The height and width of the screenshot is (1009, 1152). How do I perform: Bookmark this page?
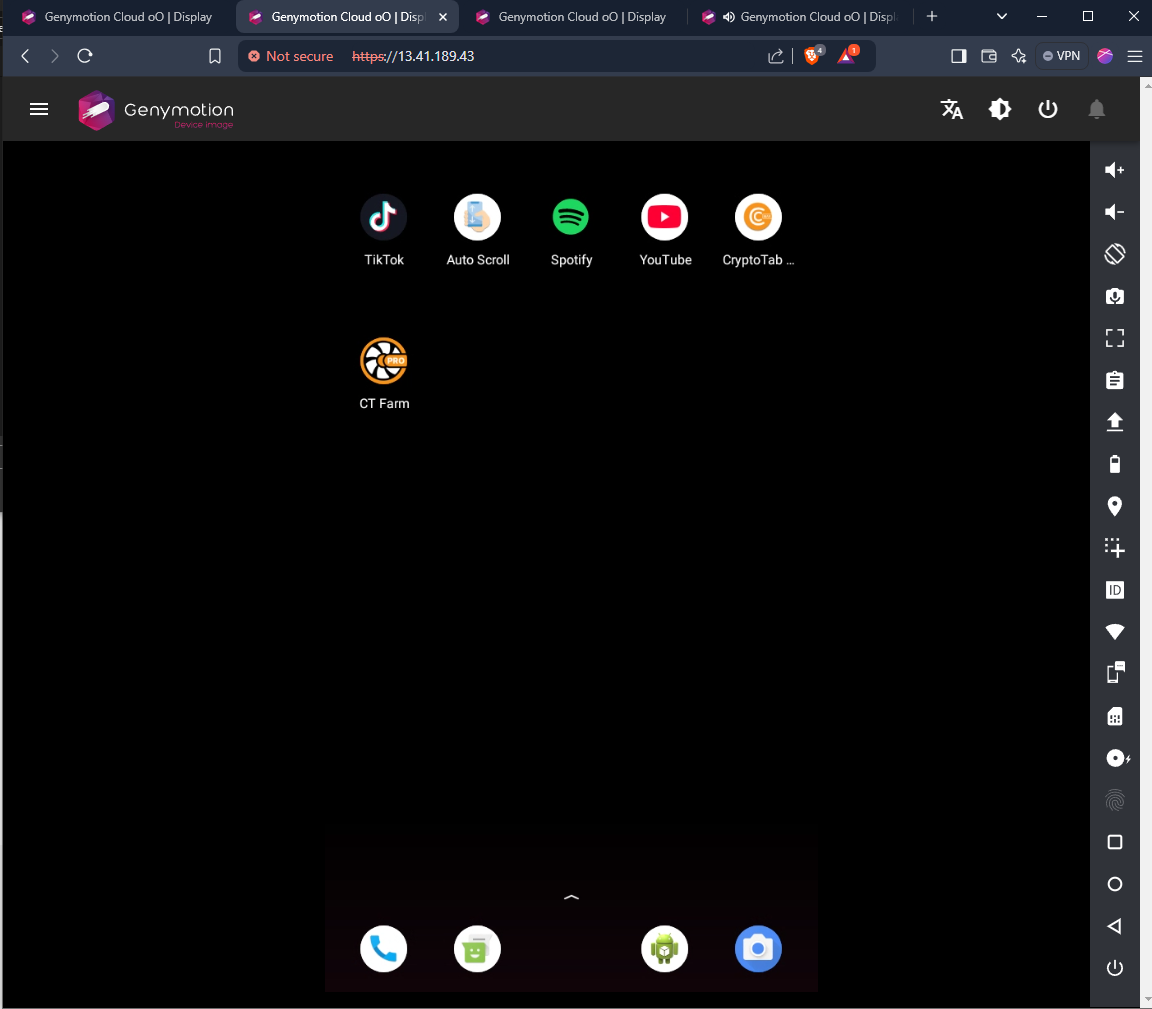click(215, 56)
